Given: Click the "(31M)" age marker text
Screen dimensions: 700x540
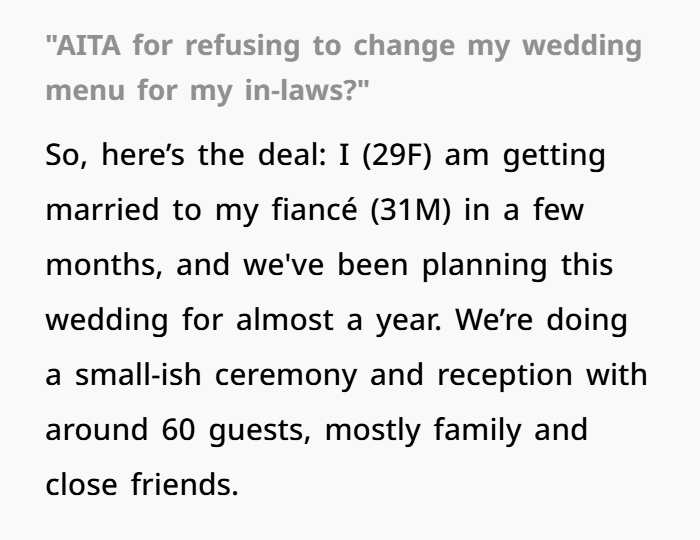Looking at the screenshot, I should 411,210.
